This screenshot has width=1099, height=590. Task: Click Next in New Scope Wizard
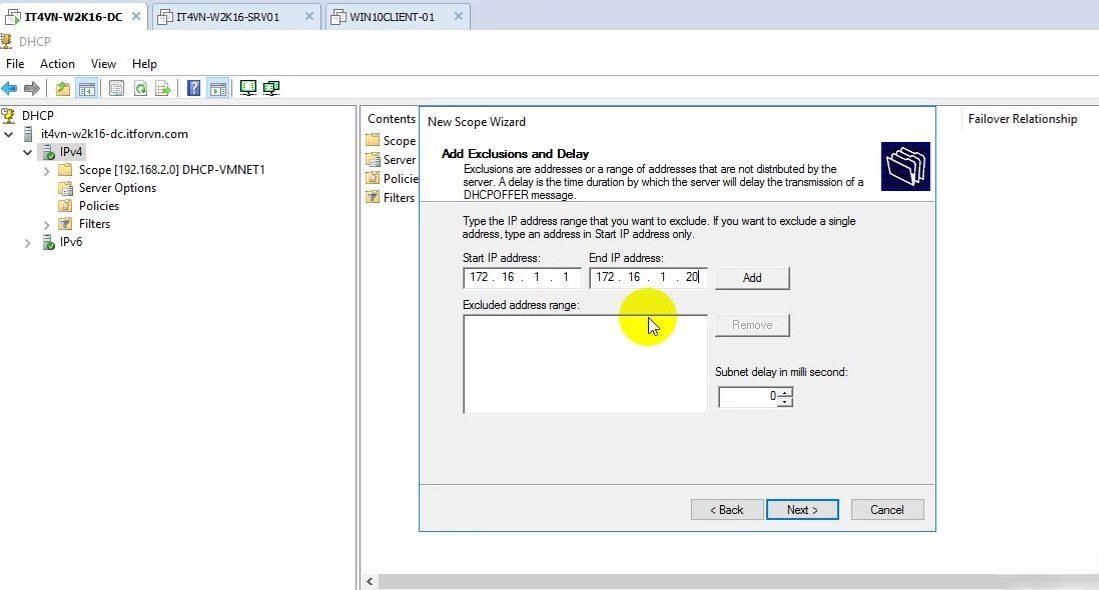[802, 510]
